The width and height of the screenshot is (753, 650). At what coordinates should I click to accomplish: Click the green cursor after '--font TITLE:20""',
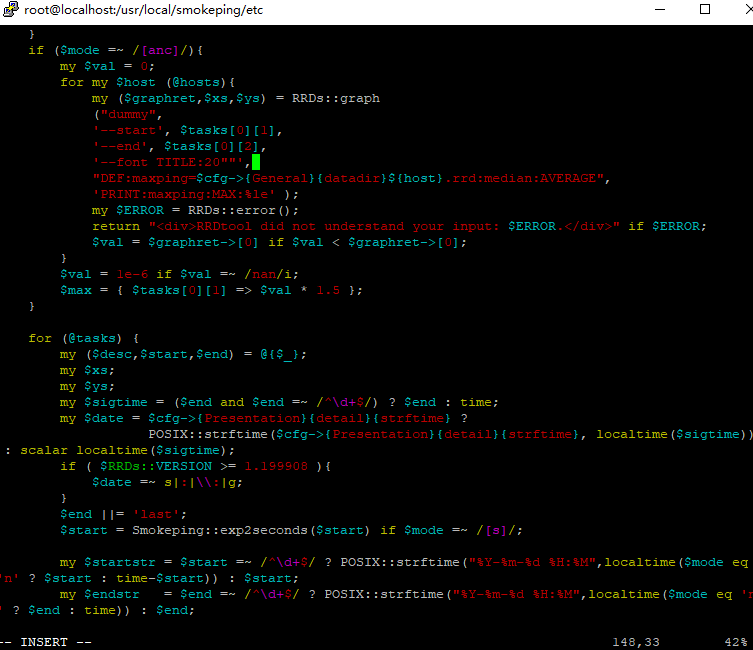(x=256, y=162)
